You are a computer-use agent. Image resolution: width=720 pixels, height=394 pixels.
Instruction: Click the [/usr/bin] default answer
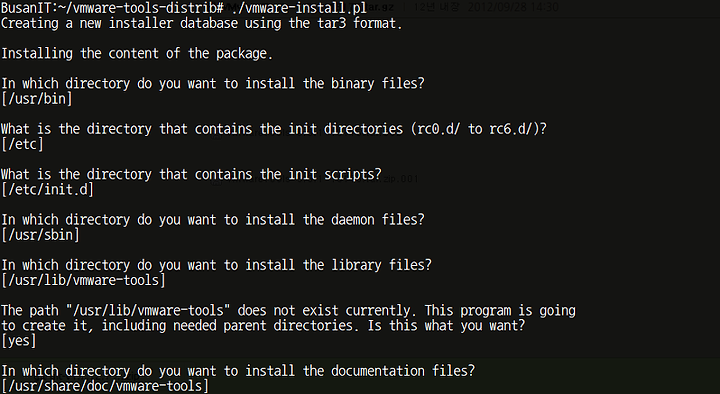click(37, 99)
